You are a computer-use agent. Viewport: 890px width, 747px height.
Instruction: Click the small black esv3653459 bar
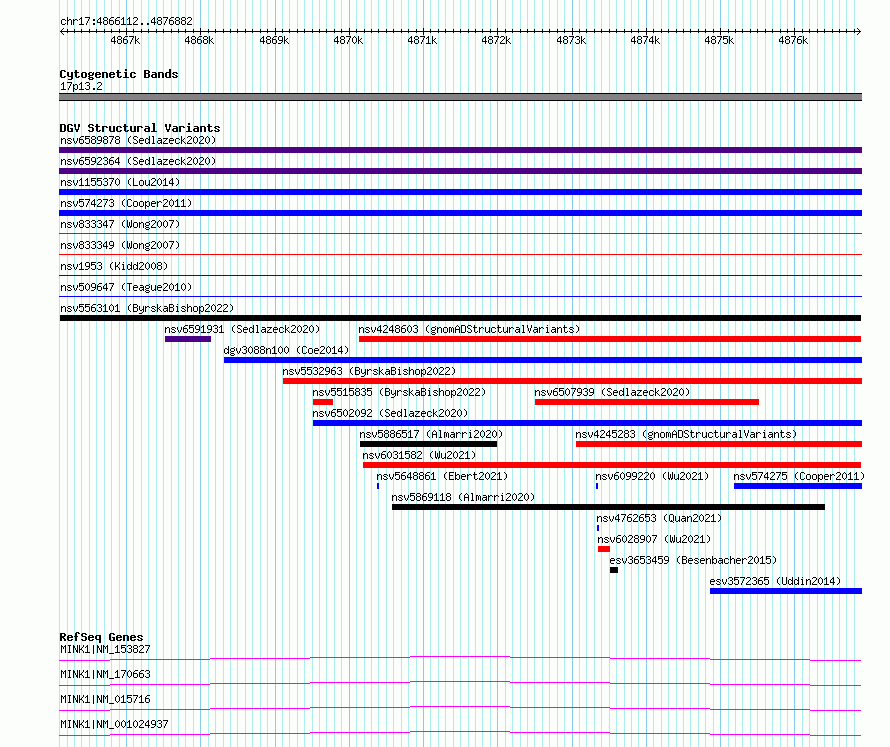[614, 570]
